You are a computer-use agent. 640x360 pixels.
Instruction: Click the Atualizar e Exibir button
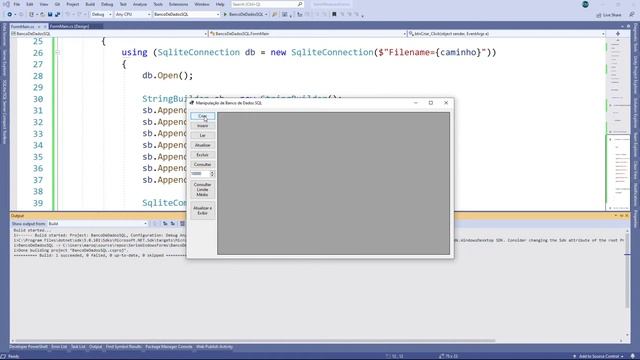[x=202, y=211]
